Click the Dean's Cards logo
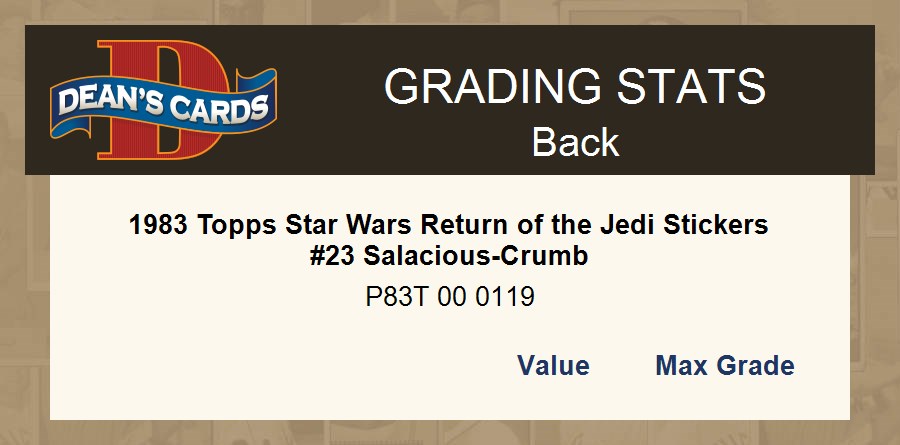 [163, 101]
